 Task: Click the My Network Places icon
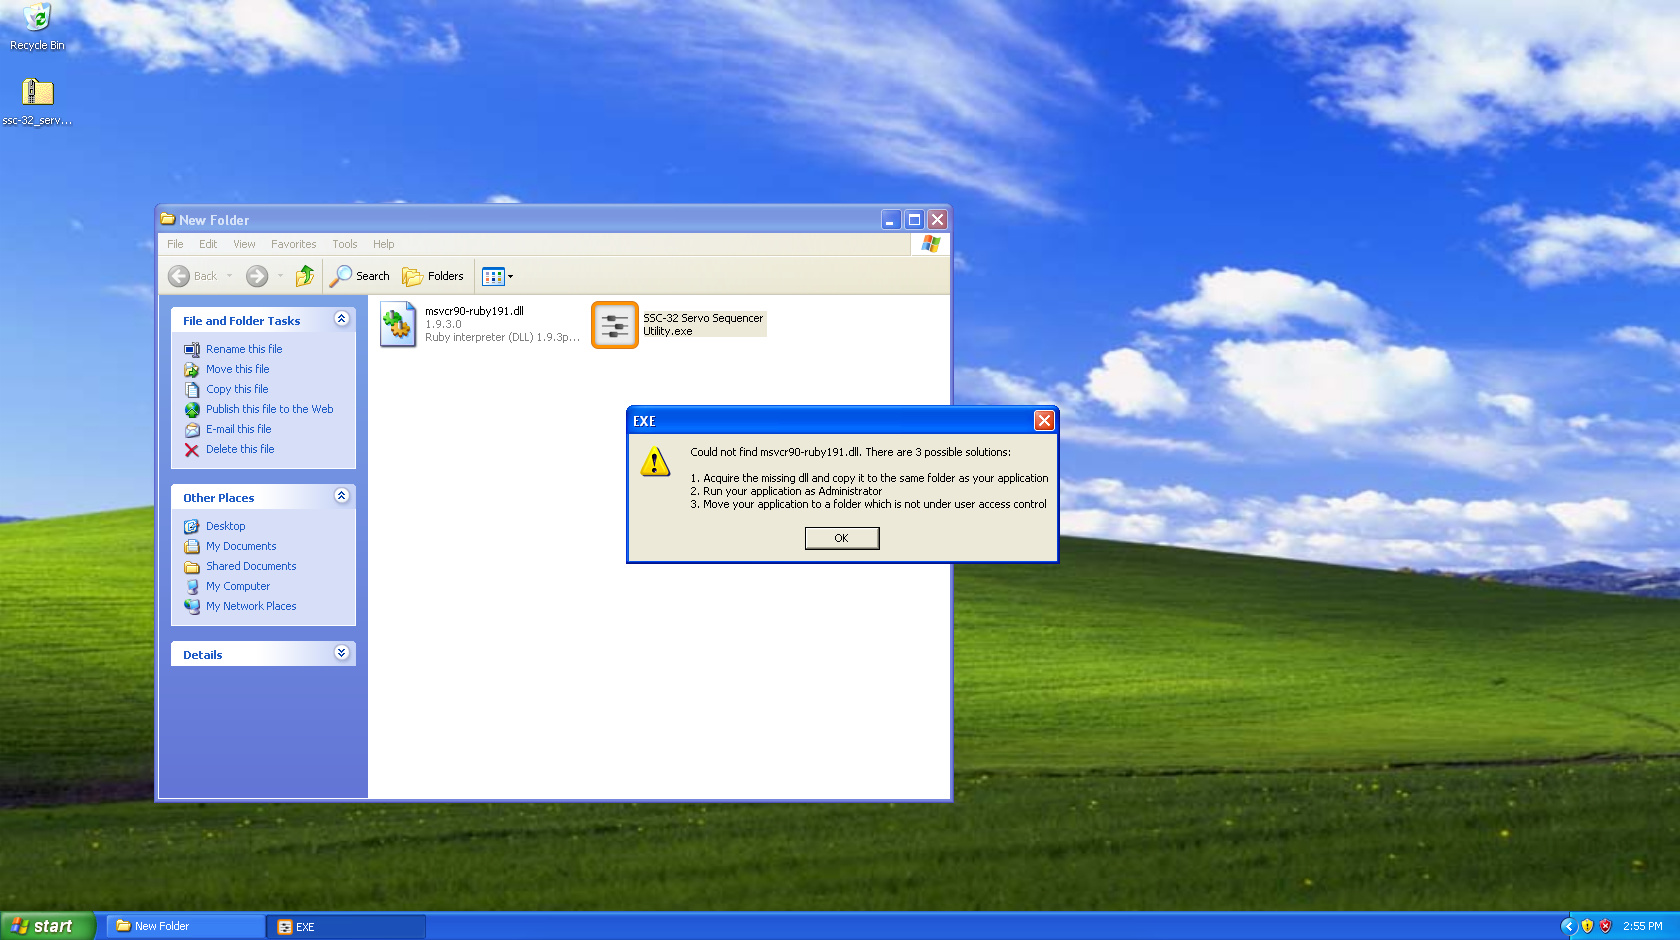[x=192, y=607]
